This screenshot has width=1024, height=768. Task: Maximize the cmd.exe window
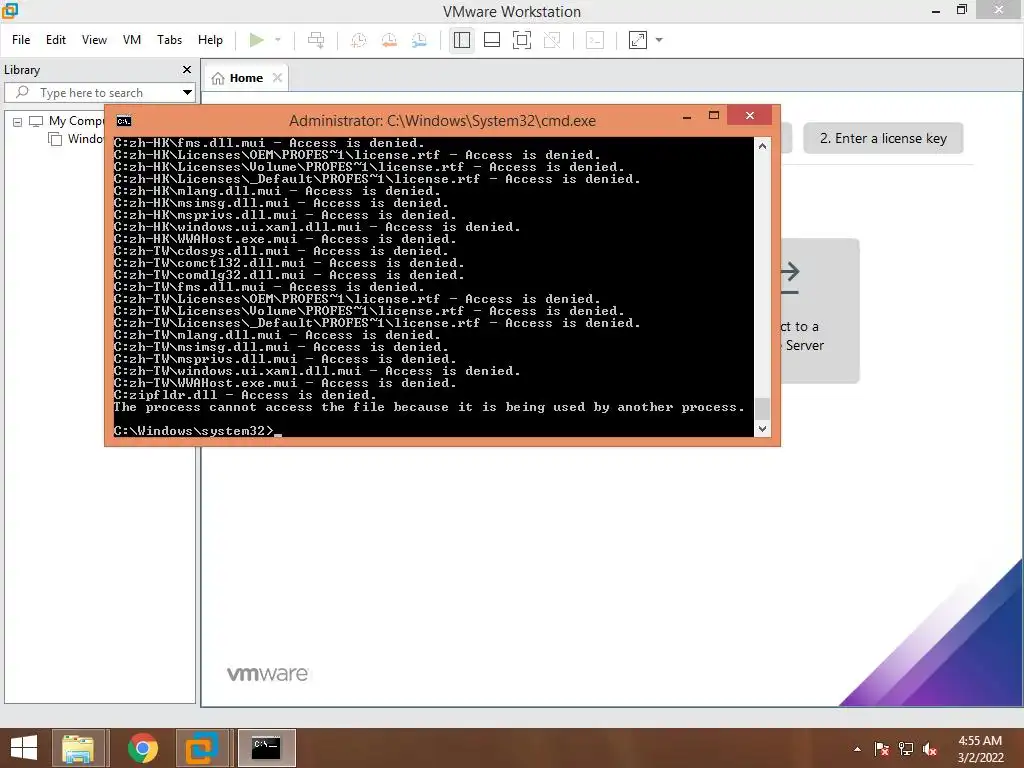click(x=714, y=116)
